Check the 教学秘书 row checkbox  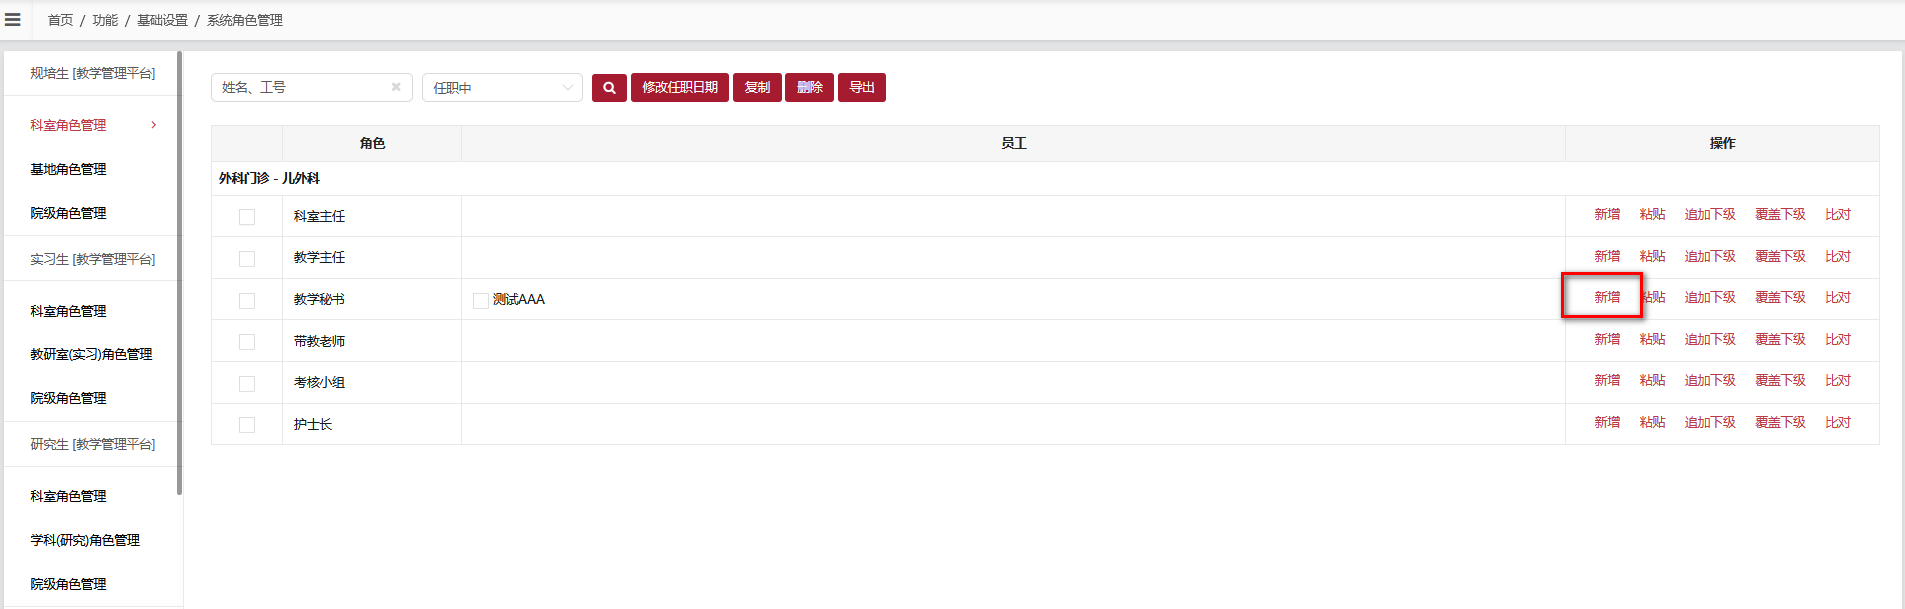tap(247, 301)
